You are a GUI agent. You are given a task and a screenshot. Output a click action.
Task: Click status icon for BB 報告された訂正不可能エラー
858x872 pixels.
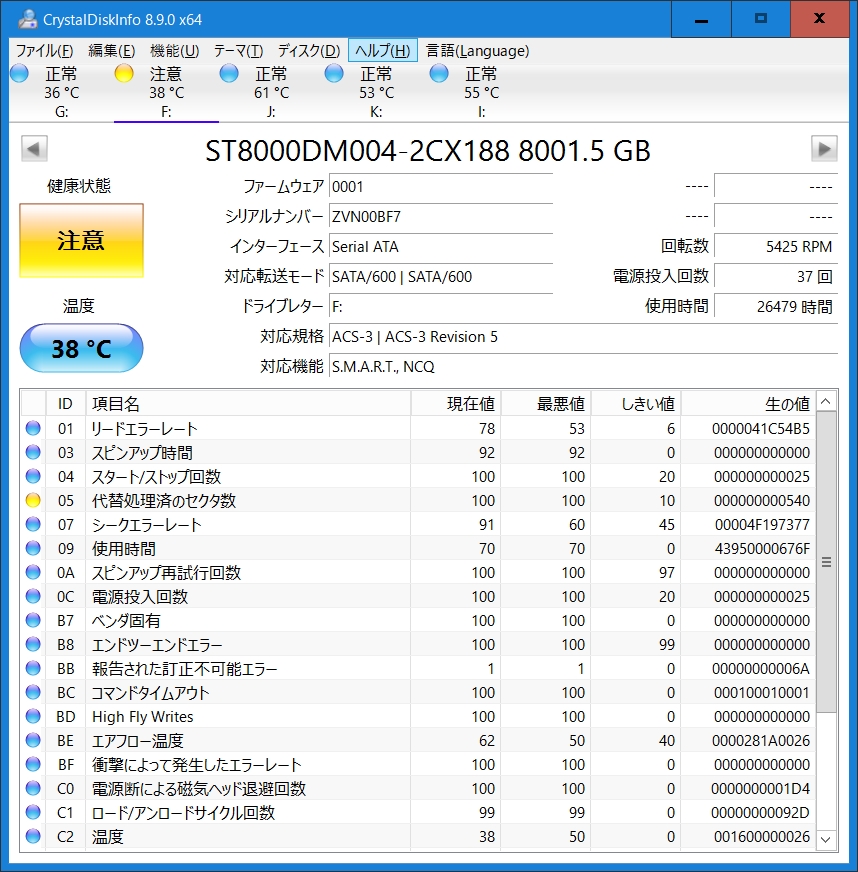click(33, 668)
